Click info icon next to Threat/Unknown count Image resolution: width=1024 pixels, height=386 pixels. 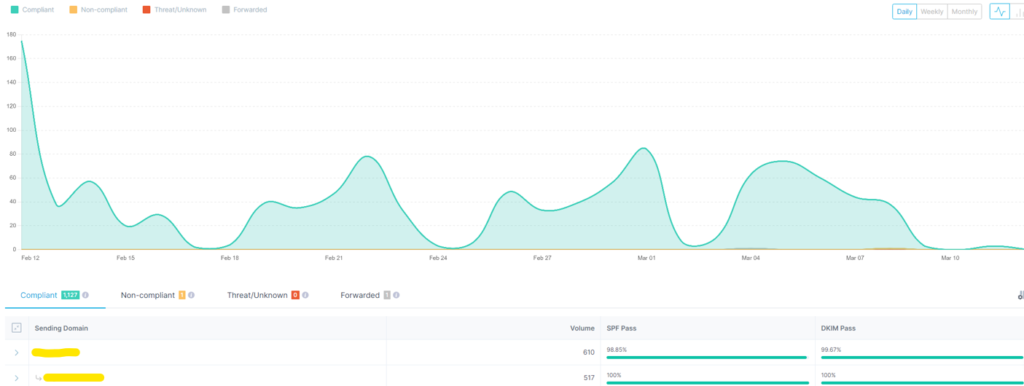click(x=305, y=295)
